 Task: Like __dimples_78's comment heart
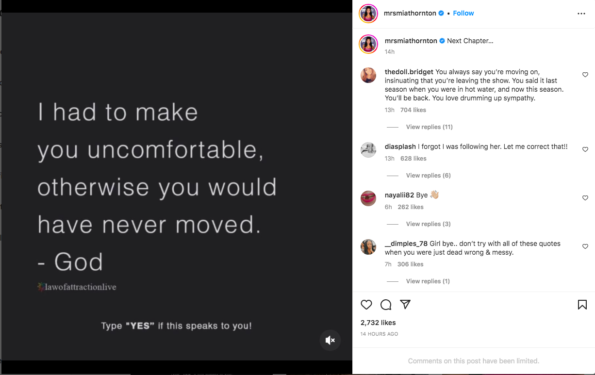click(x=585, y=246)
